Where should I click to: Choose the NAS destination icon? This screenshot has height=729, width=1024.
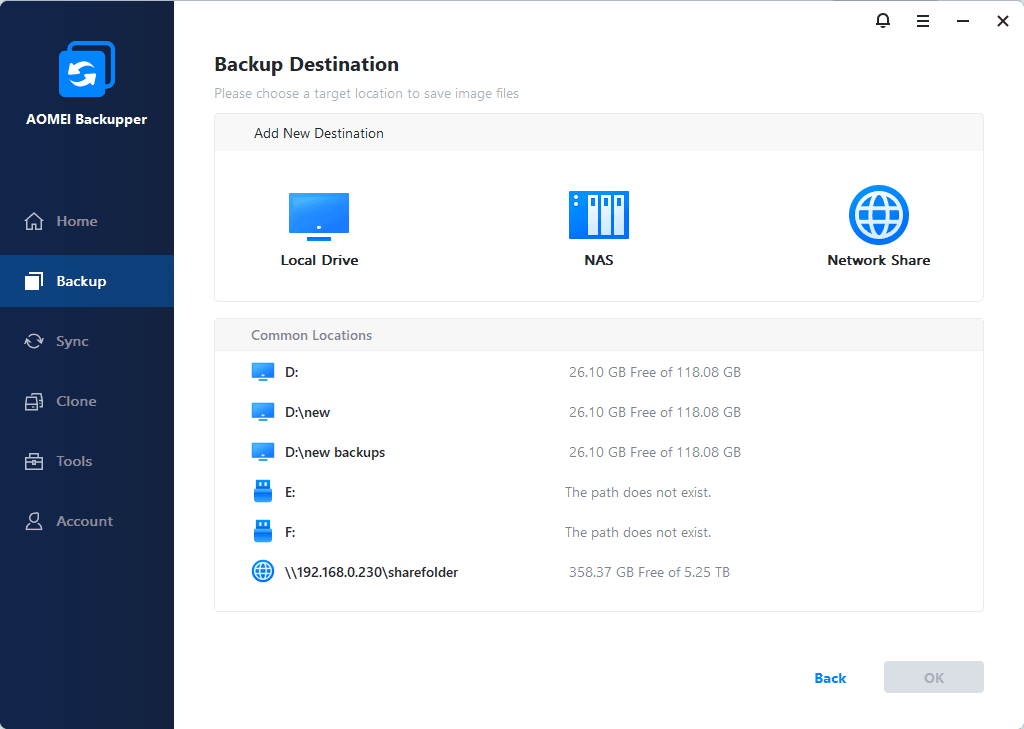point(598,215)
